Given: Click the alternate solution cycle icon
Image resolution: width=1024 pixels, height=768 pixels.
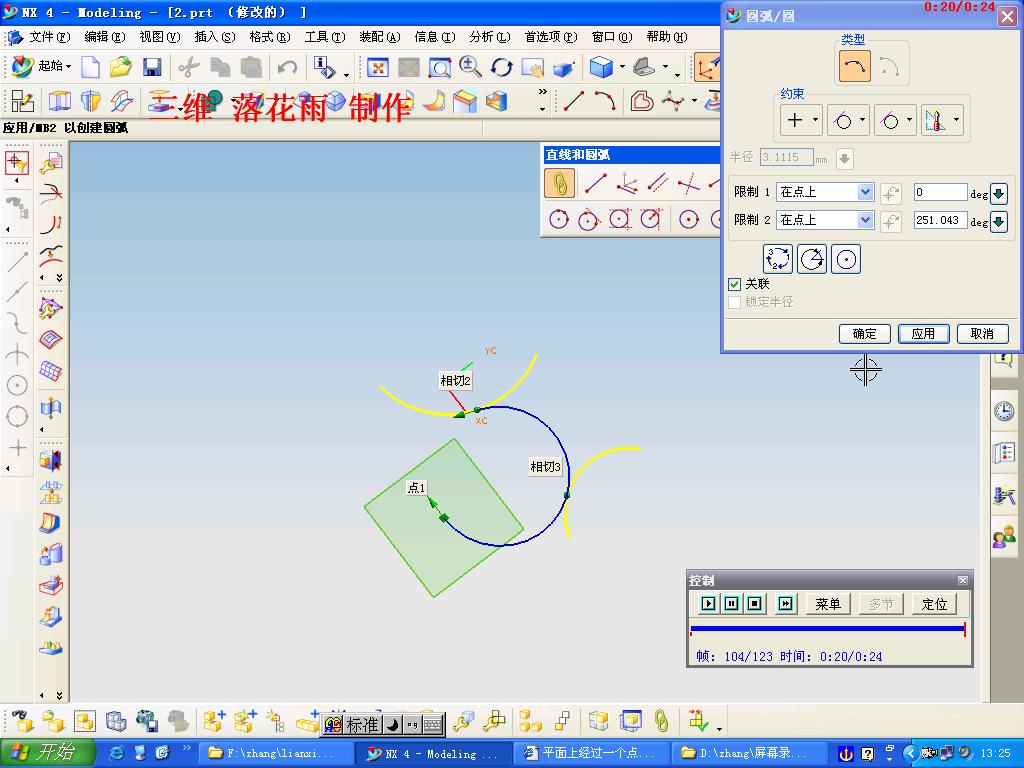Looking at the screenshot, I should click(778, 259).
